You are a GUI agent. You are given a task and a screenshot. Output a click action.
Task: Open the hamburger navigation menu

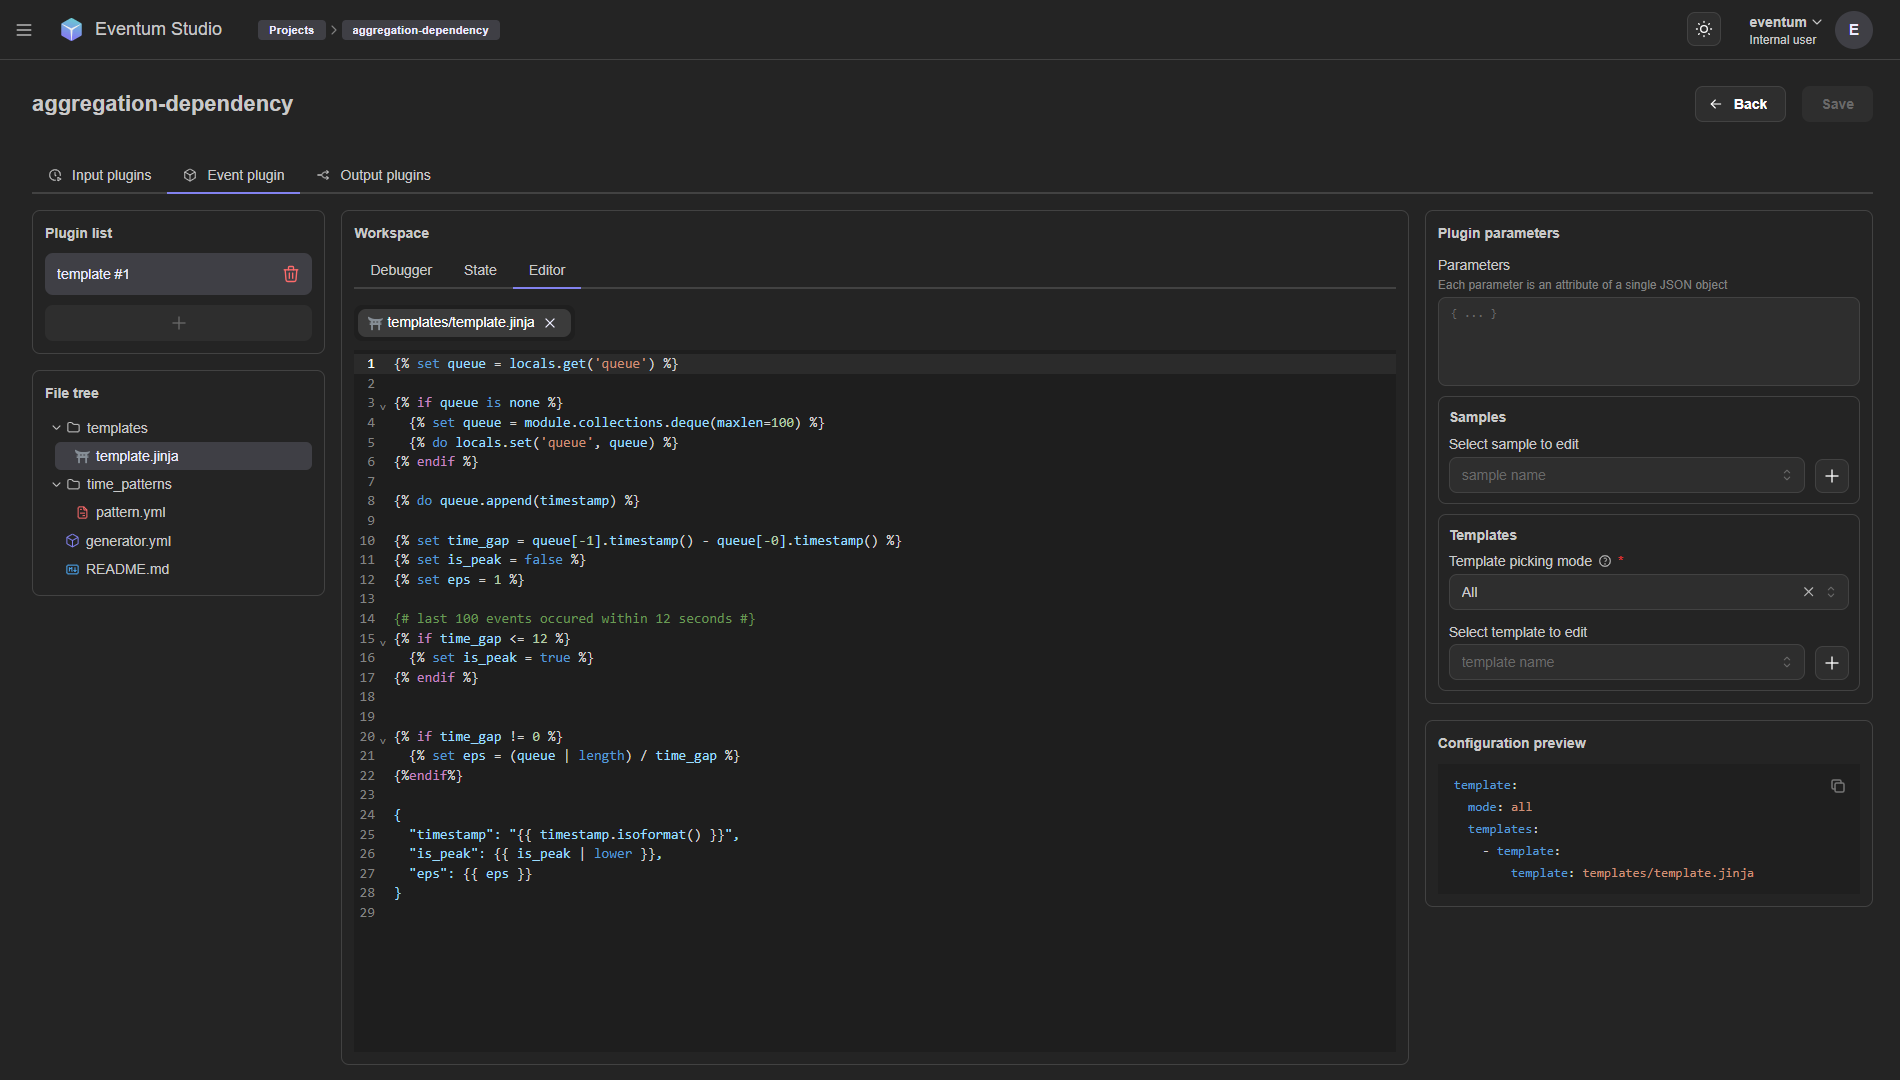(x=24, y=30)
